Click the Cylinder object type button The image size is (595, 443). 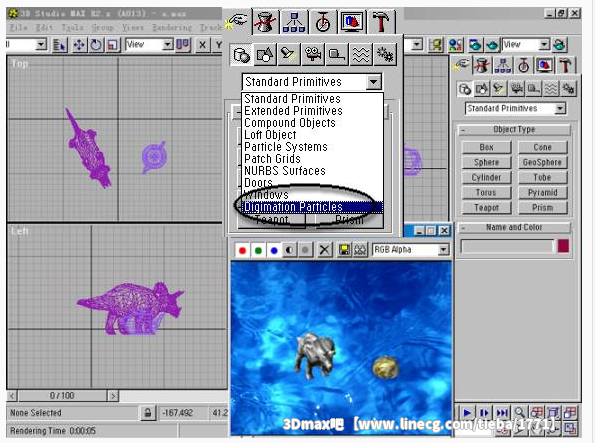pyautogui.click(x=486, y=178)
